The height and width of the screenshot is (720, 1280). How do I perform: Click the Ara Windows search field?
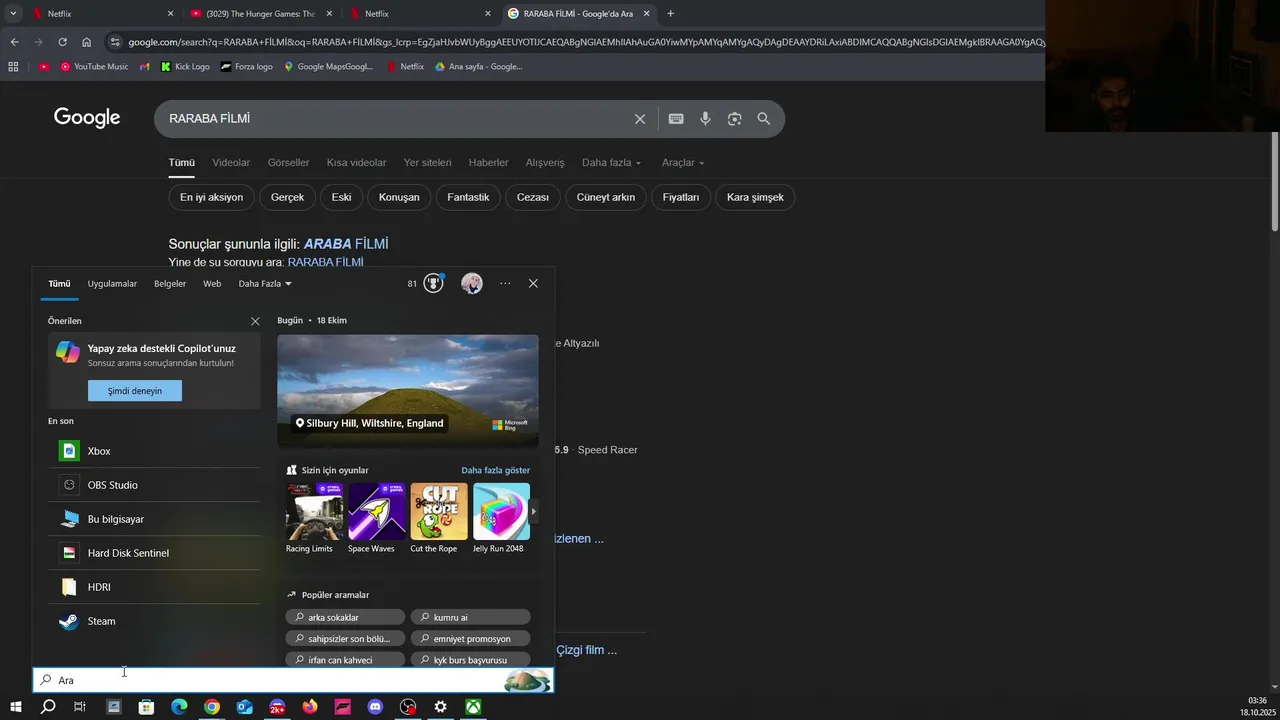pyautogui.click(x=292, y=680)
